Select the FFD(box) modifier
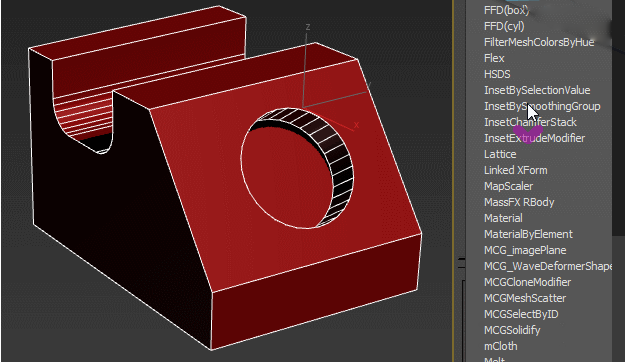625x362 pixels. (507, 10)
